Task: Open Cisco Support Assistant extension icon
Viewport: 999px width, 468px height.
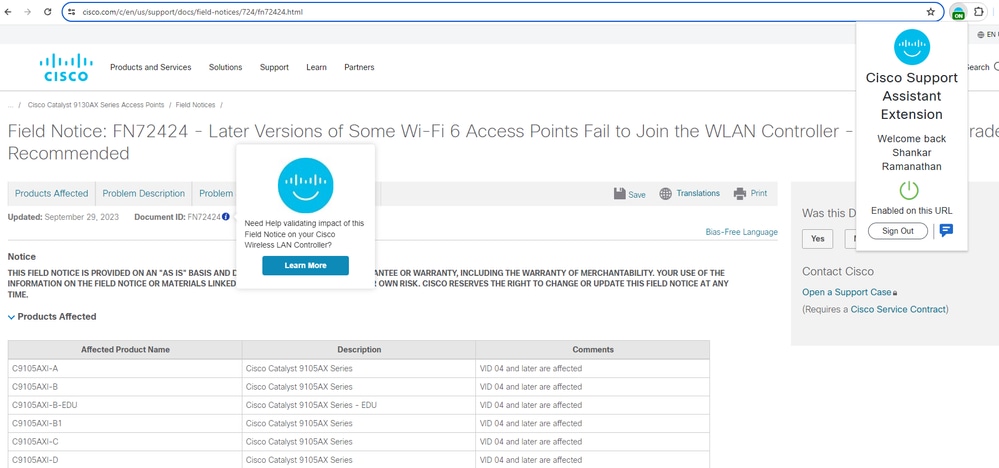Action: click(x=958, y=12)
